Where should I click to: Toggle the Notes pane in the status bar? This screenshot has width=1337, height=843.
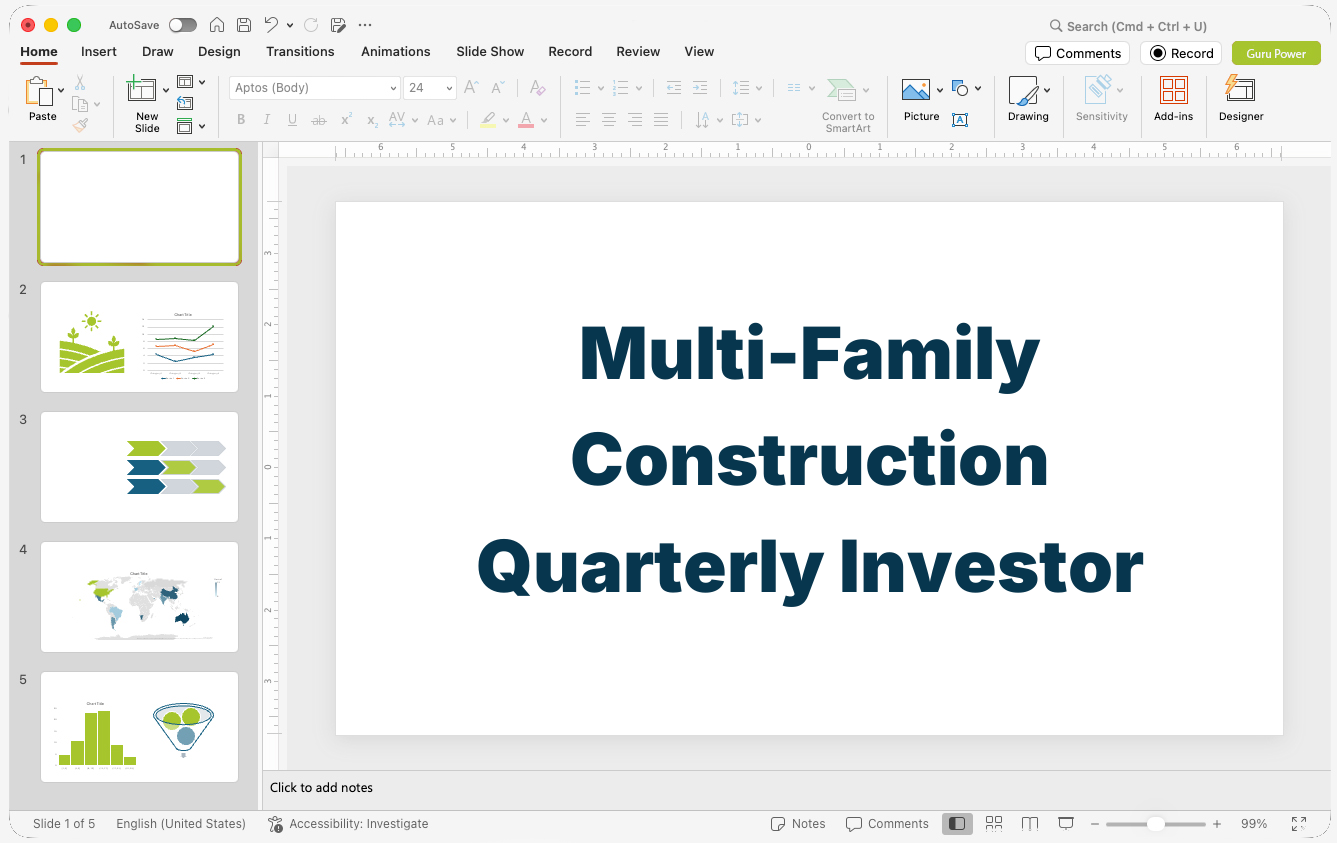[x=798, y=824]
